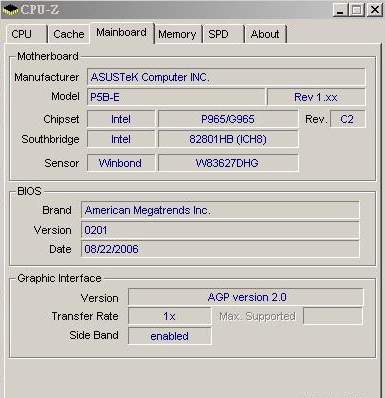Select the Mainboard tab
This screenshot has height=398, width=385.
[122, 33]
